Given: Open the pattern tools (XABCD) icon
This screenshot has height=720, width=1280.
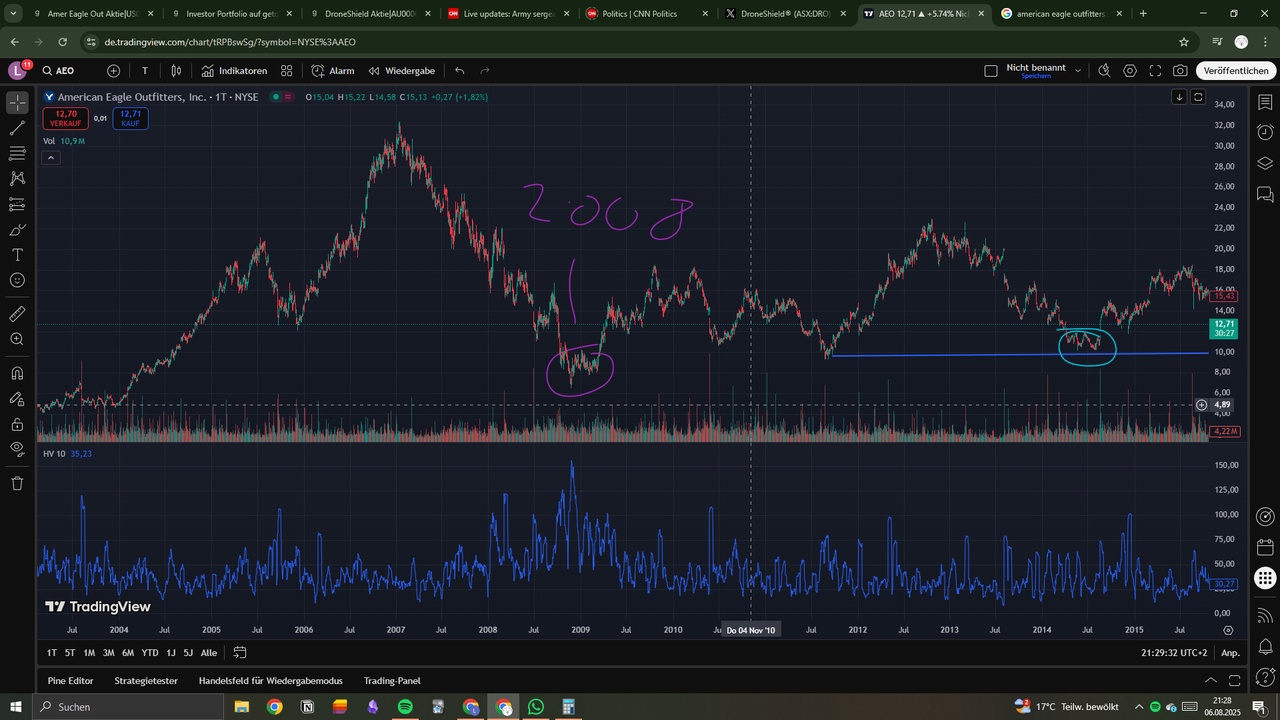Looking at the screenshot, I should [x=17, y=178].
